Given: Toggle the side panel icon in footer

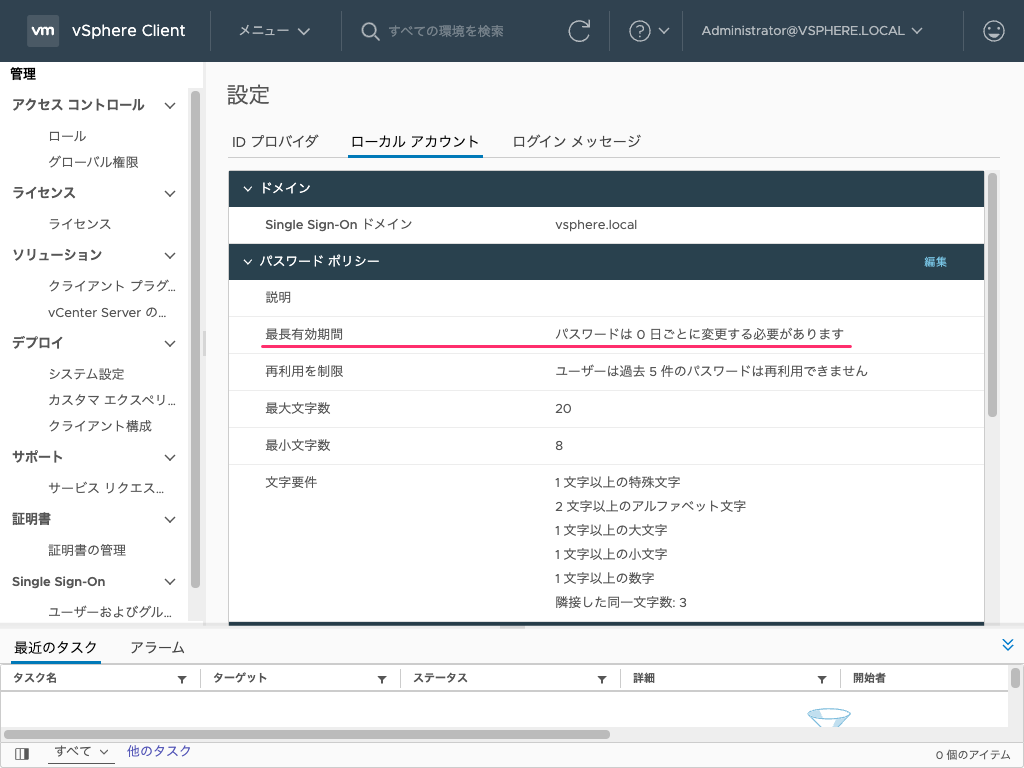Looking at the screenshot, I should click(x=22, y=754).
